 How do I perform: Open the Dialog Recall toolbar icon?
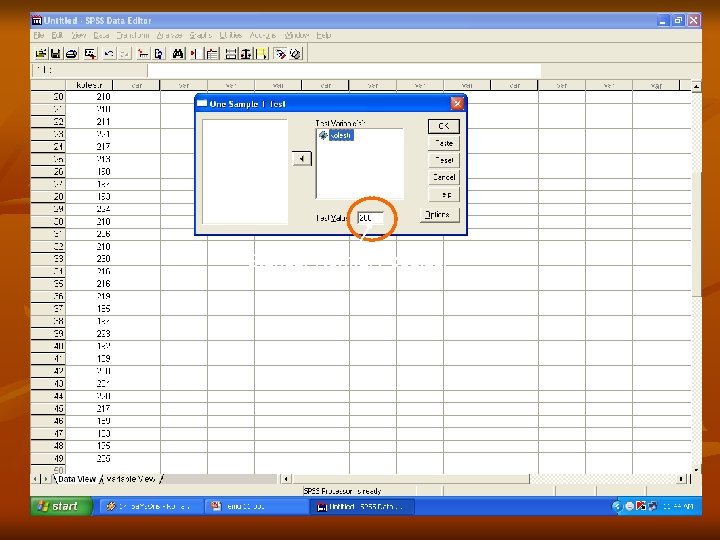(x=90, y=54)
